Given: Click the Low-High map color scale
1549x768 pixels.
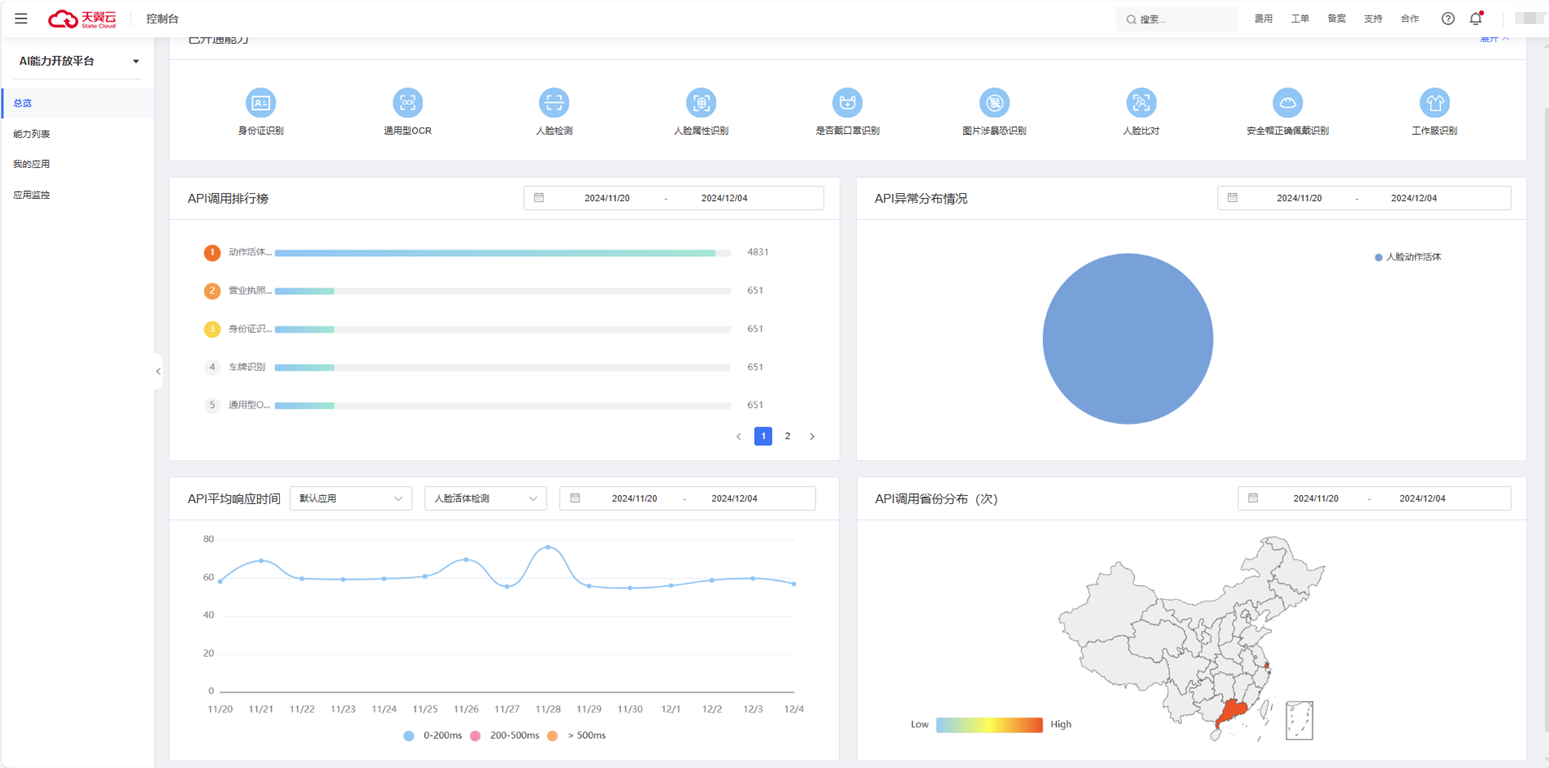Looking at the screenshot, I should click(x=989, y=725).
